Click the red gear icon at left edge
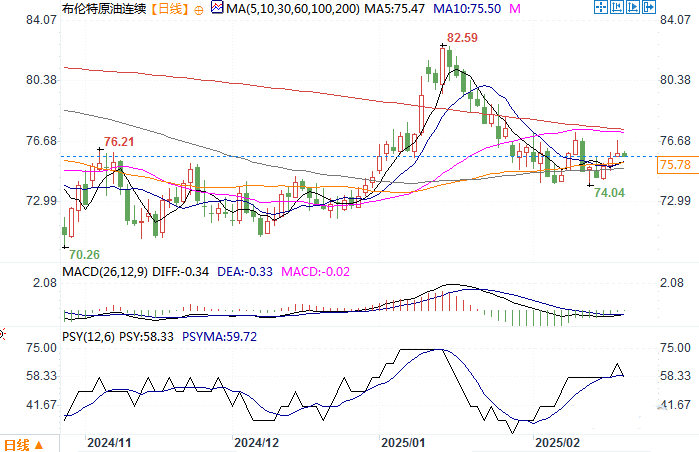 click(x=2, y=334)
